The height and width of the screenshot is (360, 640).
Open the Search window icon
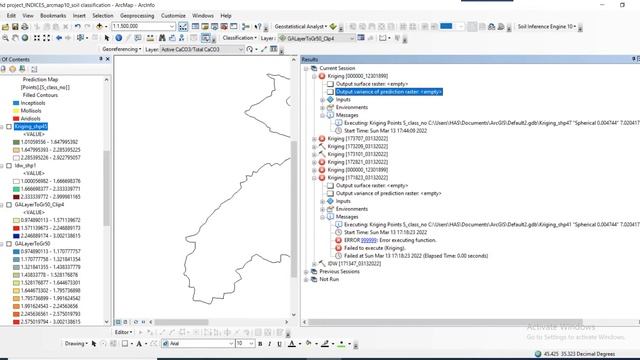pos(214,27)
